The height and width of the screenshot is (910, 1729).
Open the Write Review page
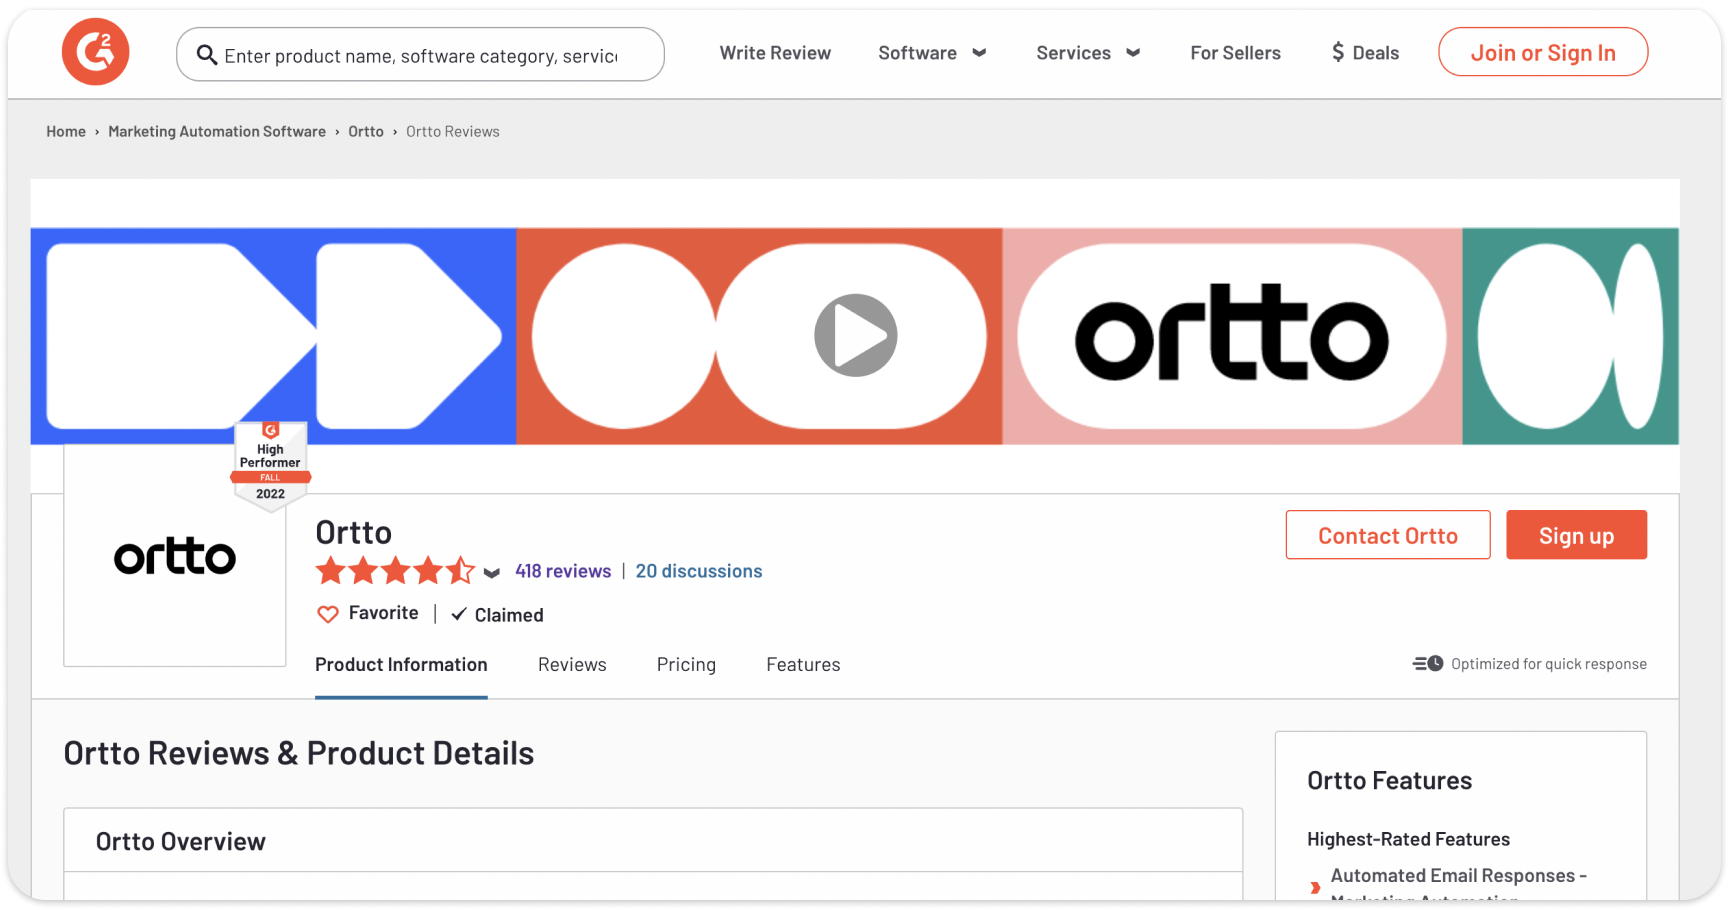(775, 53)
